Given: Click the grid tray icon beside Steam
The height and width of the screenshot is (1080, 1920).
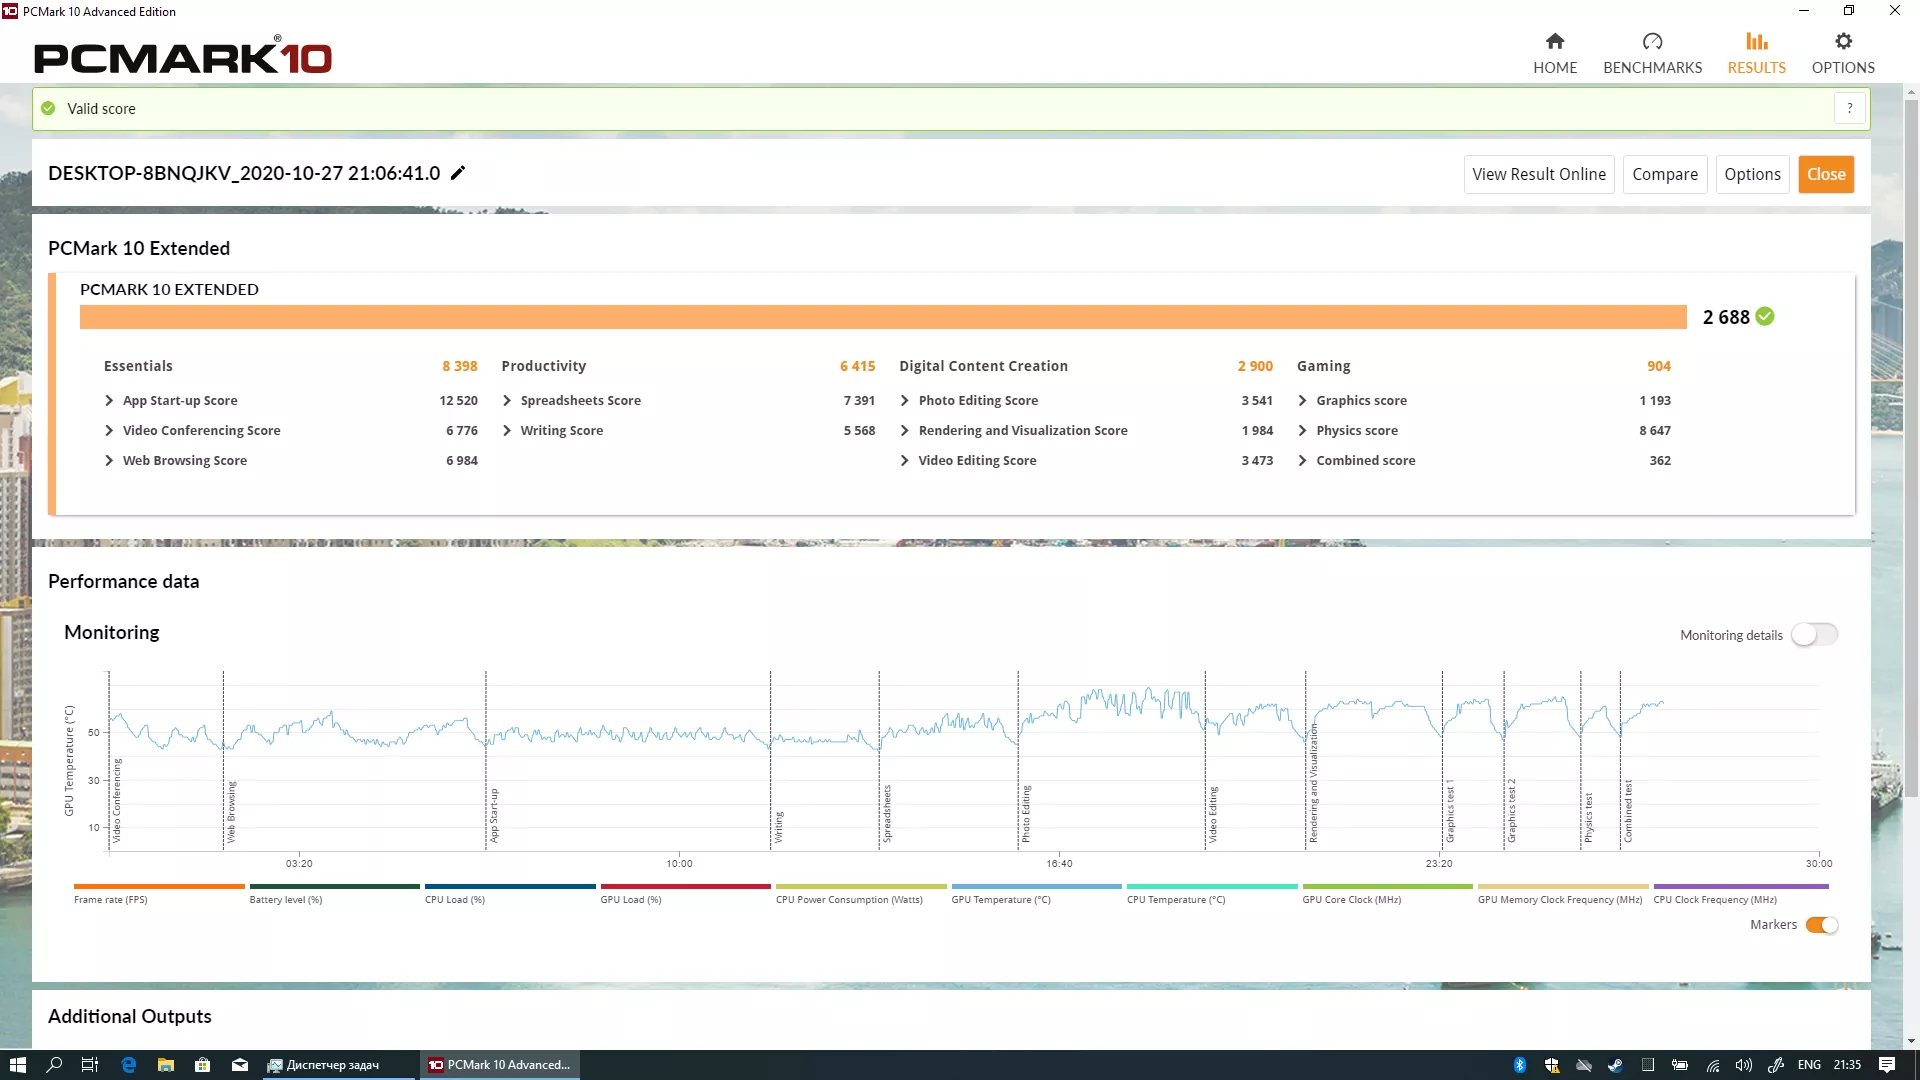Looking at the screenshot, I should (x=1648, y=1065).
